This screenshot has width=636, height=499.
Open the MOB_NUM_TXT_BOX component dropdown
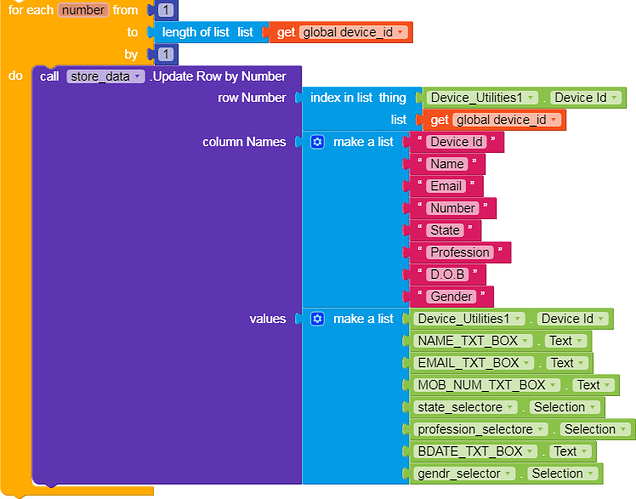pos(486,385)
